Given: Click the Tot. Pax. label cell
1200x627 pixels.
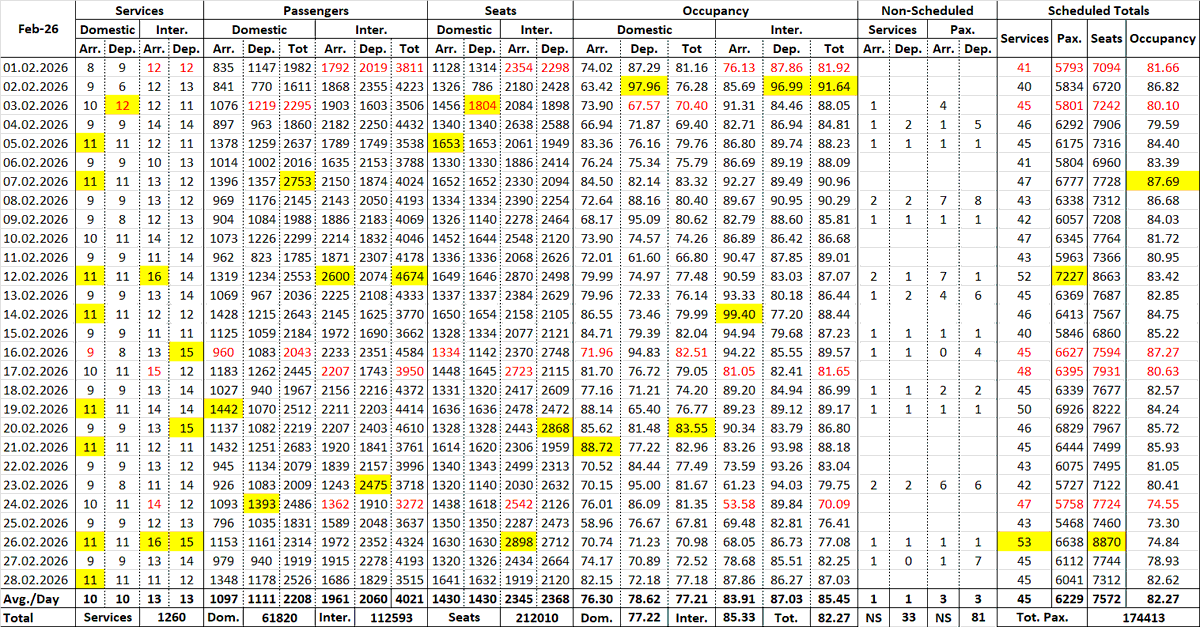Looking at the screenshot, I should coord(1044,617).
